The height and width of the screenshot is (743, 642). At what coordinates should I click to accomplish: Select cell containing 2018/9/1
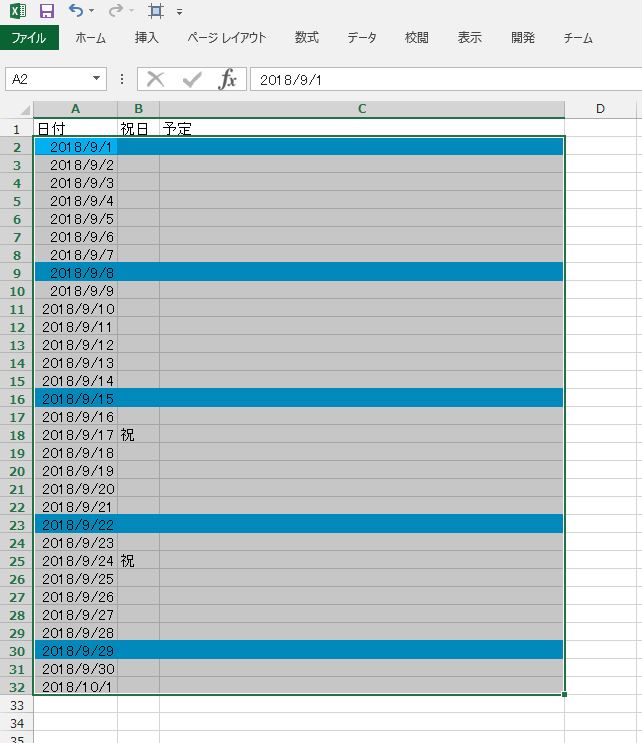[x=76, y=147]
